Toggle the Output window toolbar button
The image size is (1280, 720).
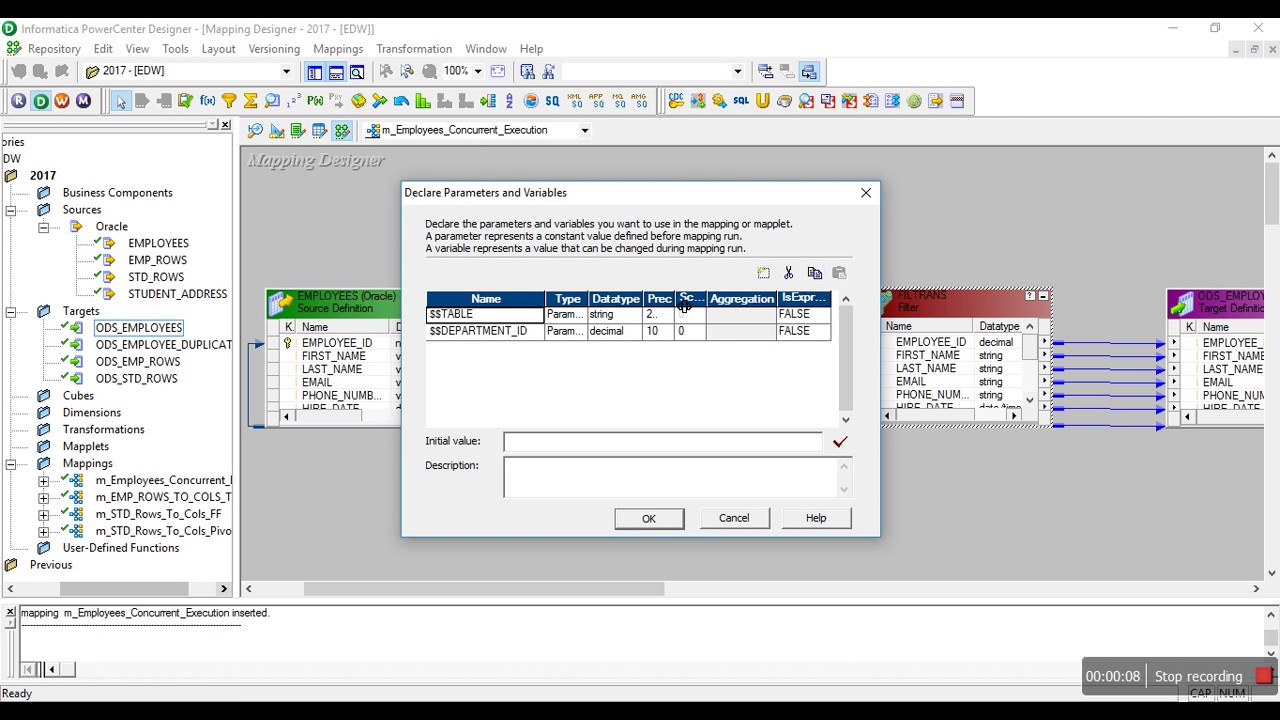336,72
